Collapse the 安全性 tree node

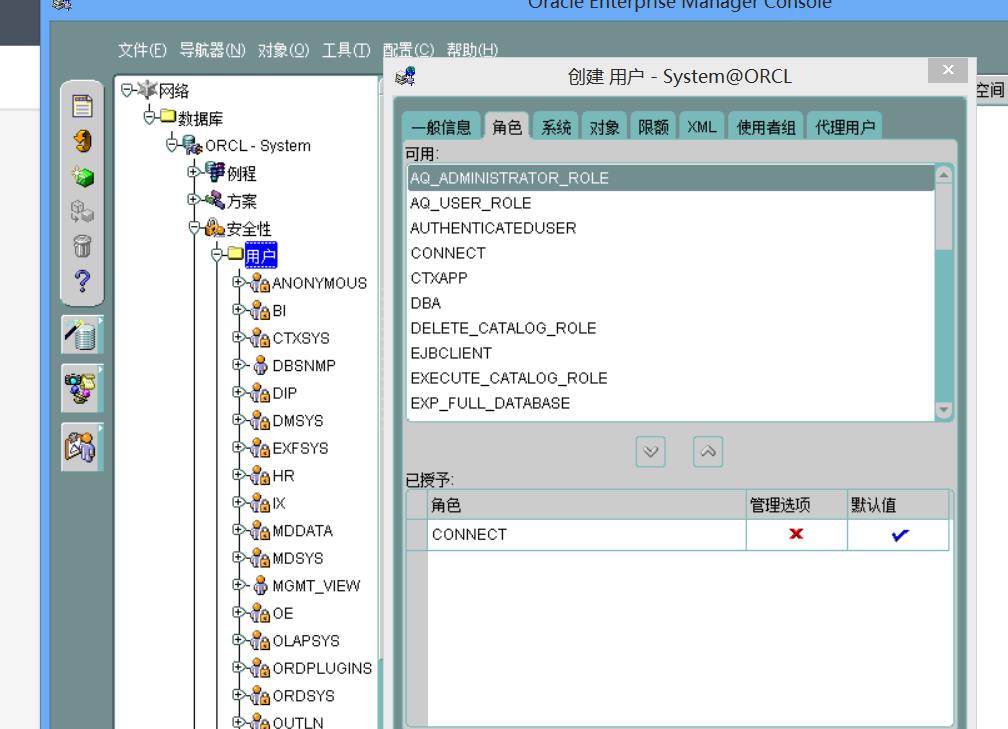pyautogui.click(x=195, y=228)
